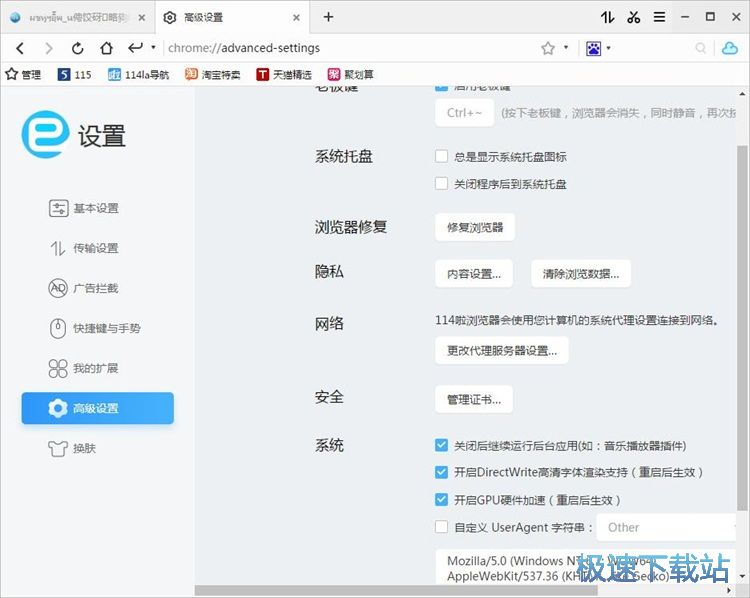Toggle close program to system tray
The width and height of the screenshot is (750, 598).
441,184
